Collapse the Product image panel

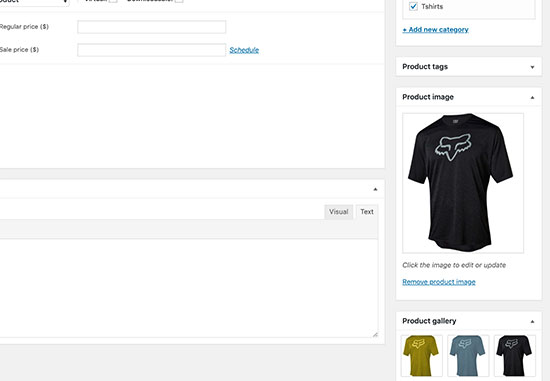532,98
